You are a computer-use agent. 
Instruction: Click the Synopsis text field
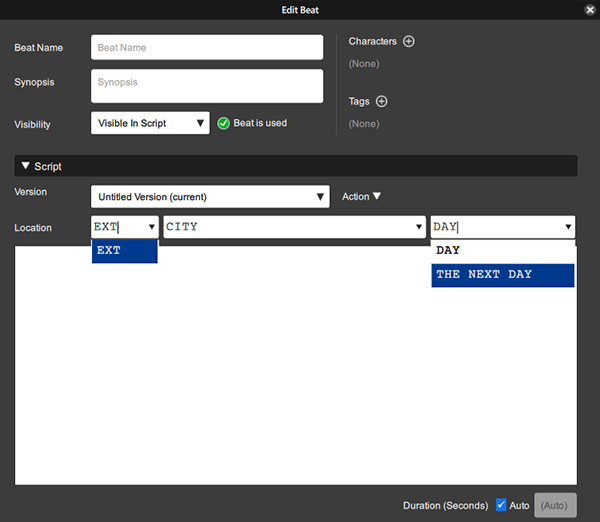[207, 86]
